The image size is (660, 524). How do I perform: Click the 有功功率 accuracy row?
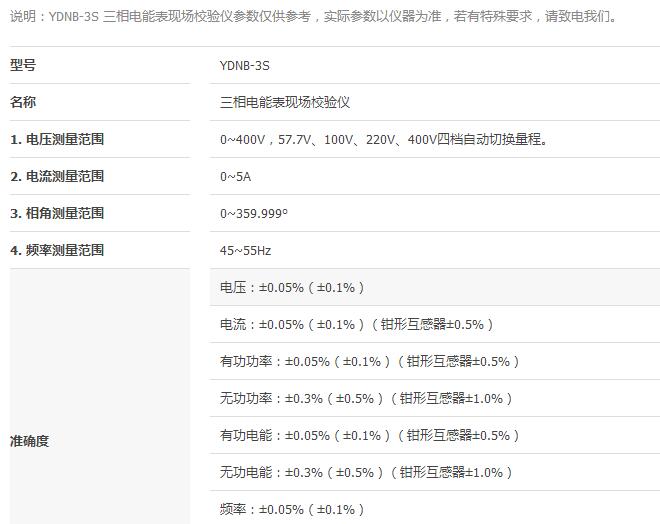[x=370, y=361]
